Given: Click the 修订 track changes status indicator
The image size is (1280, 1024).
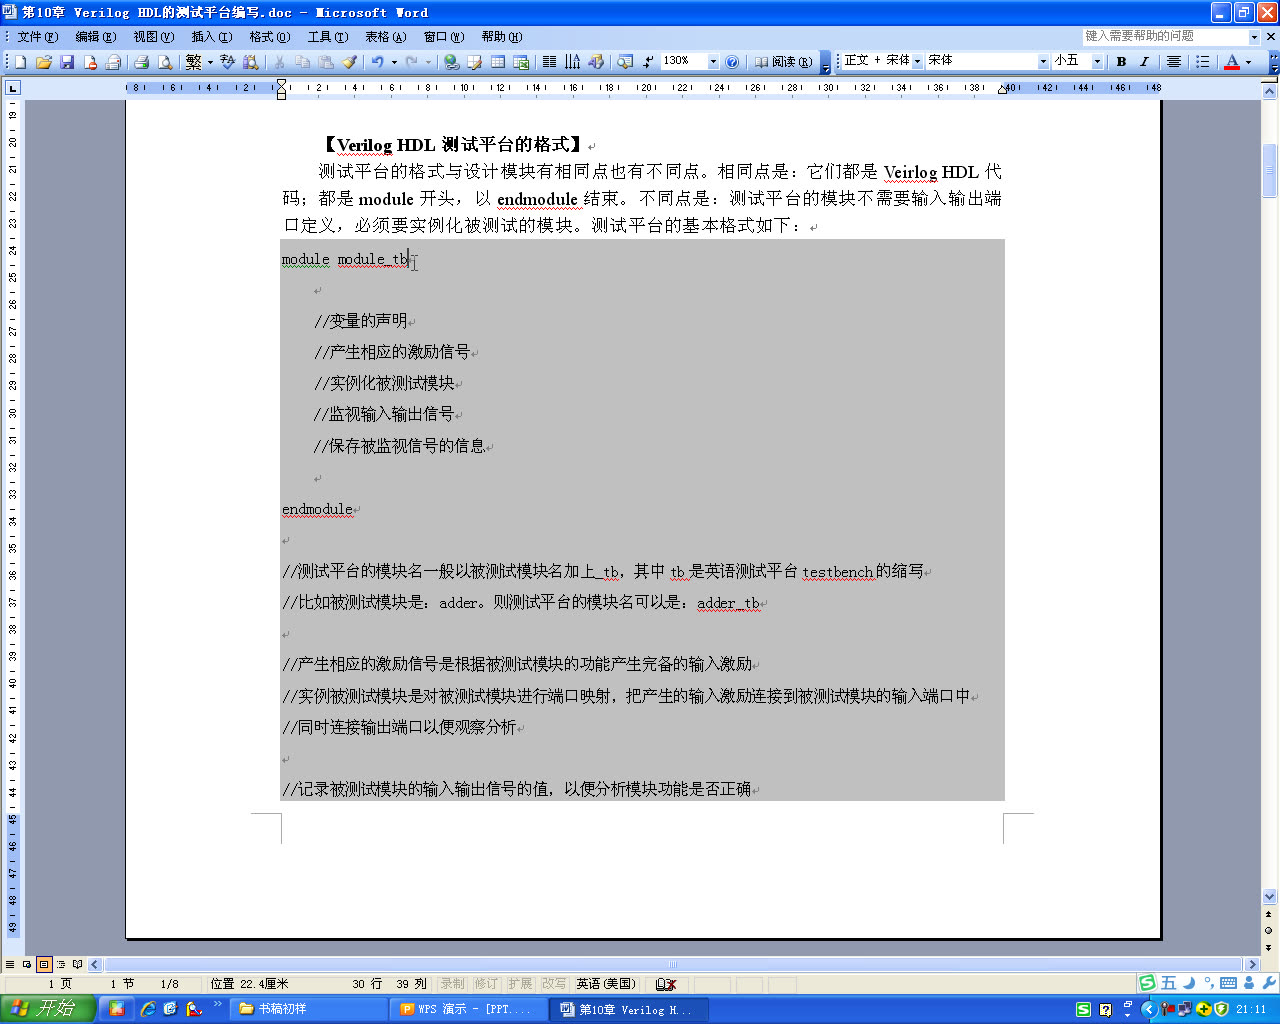Looking at the screenshot, I should pos(486,984).
